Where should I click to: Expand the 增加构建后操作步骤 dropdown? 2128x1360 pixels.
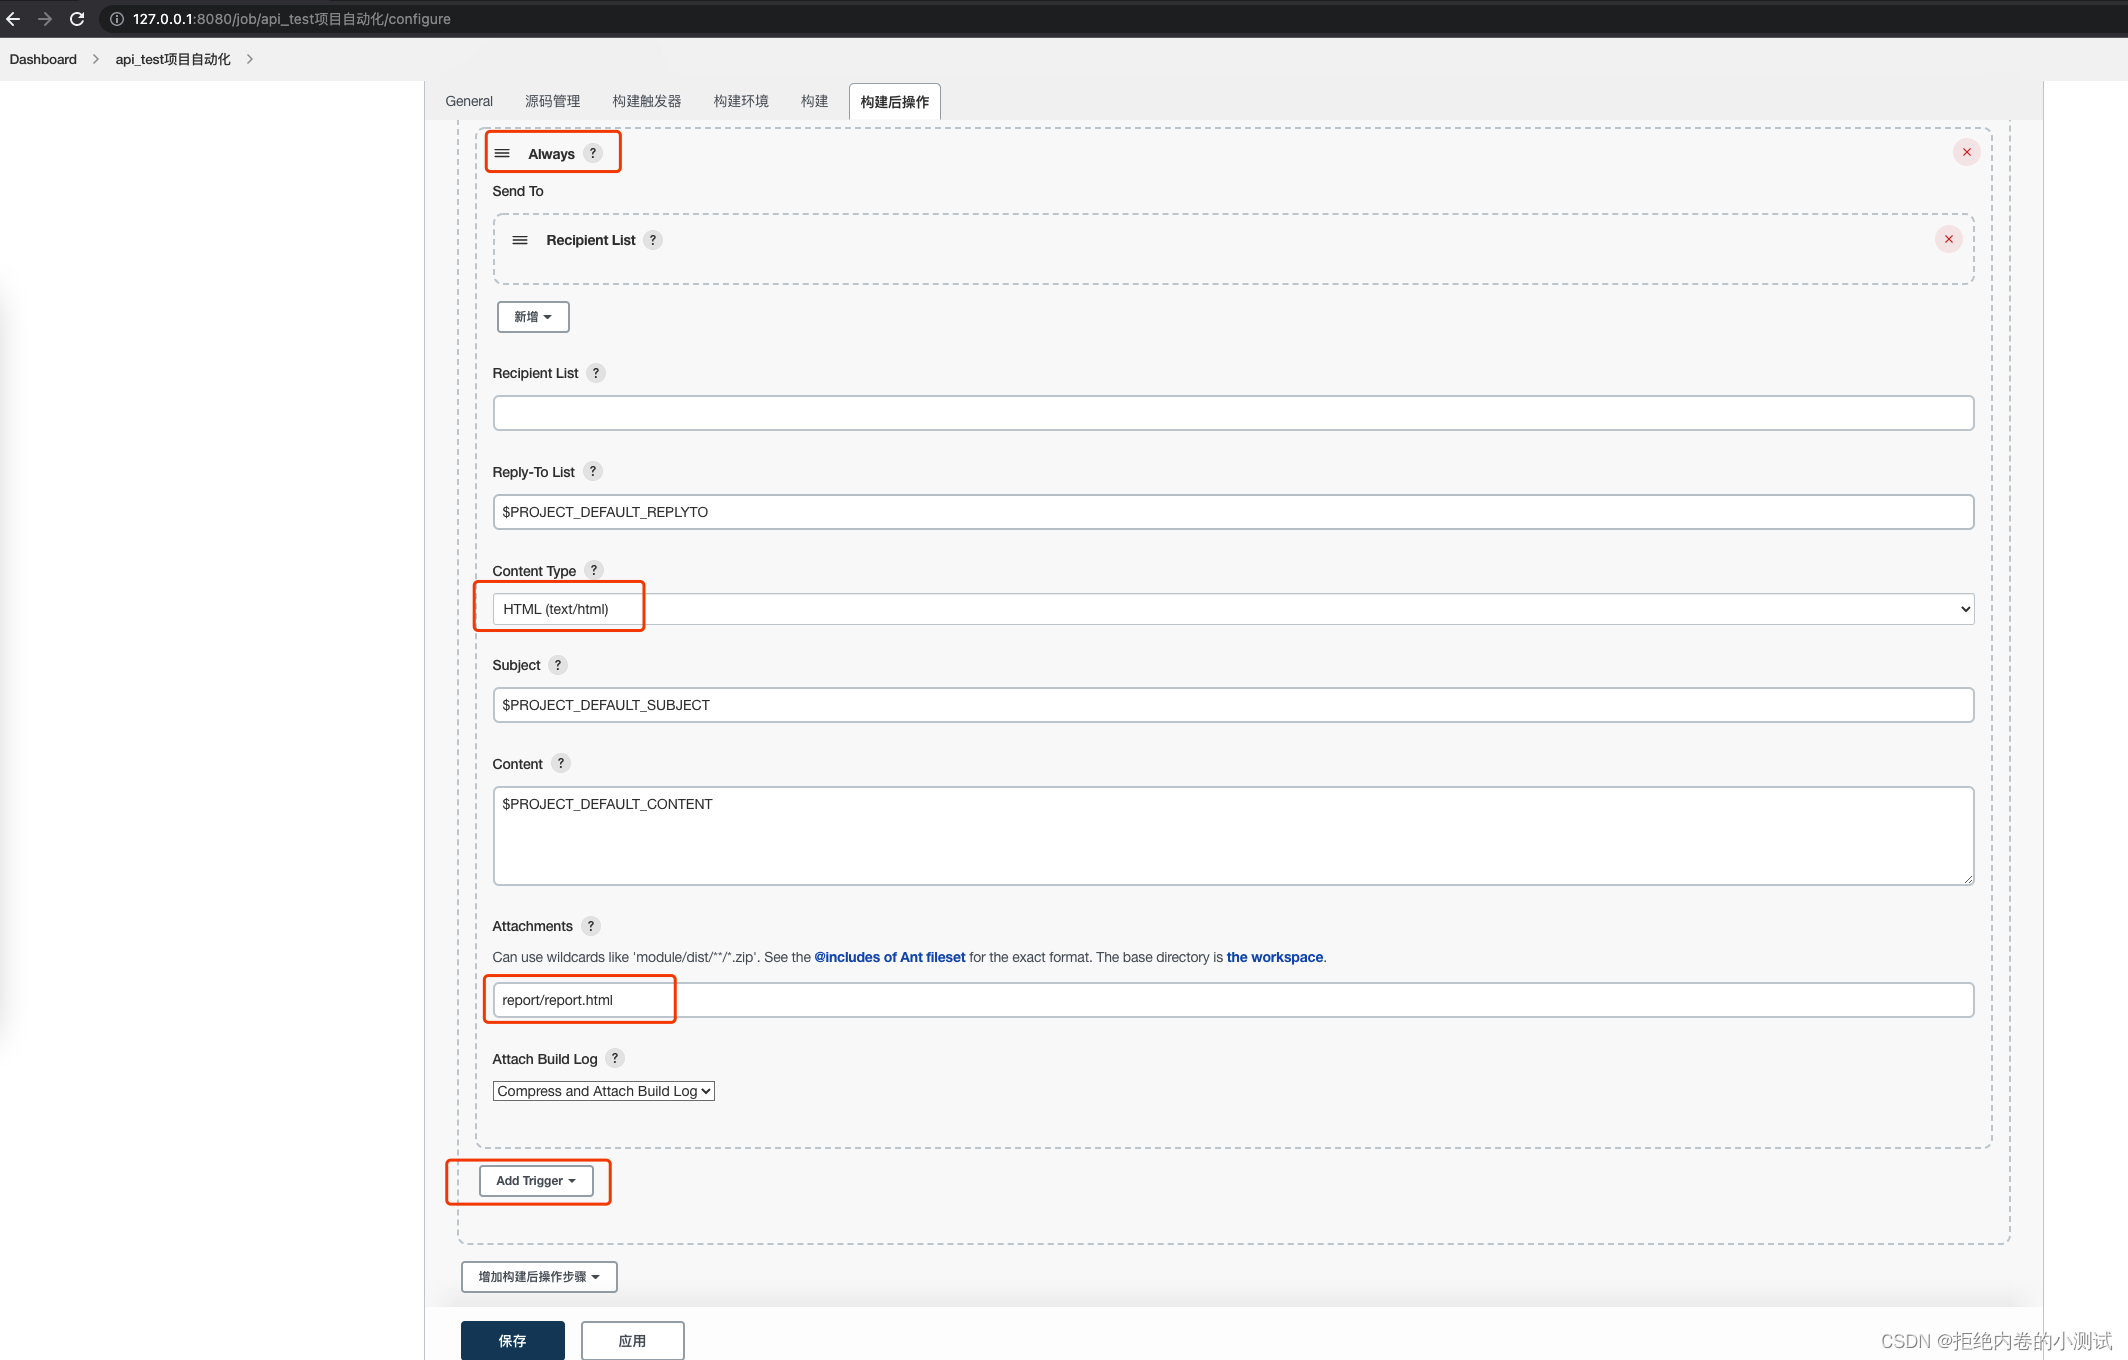coord(539,1277)
